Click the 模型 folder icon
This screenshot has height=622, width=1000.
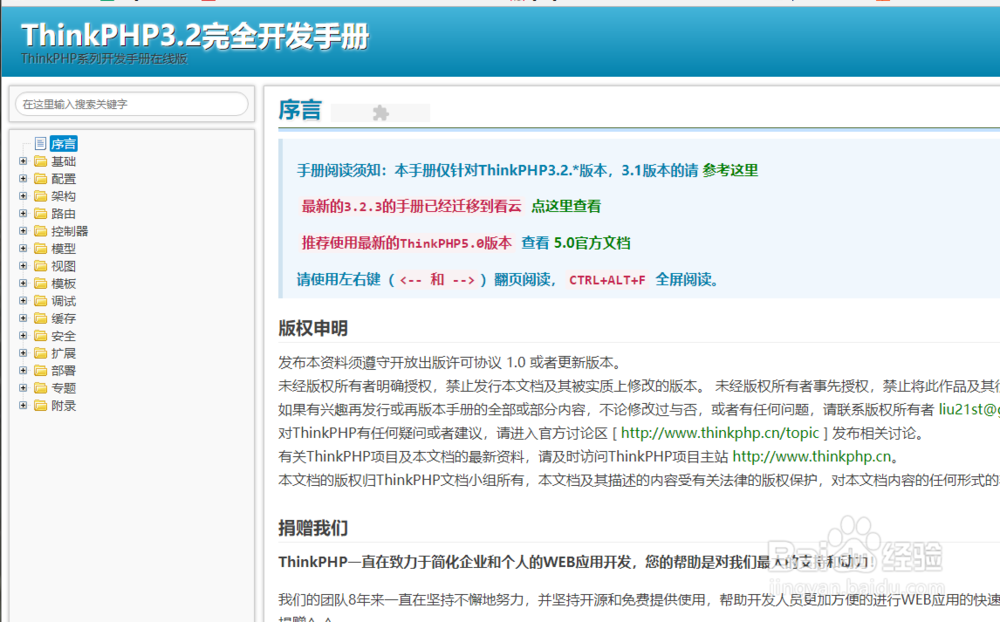(41, 248)
